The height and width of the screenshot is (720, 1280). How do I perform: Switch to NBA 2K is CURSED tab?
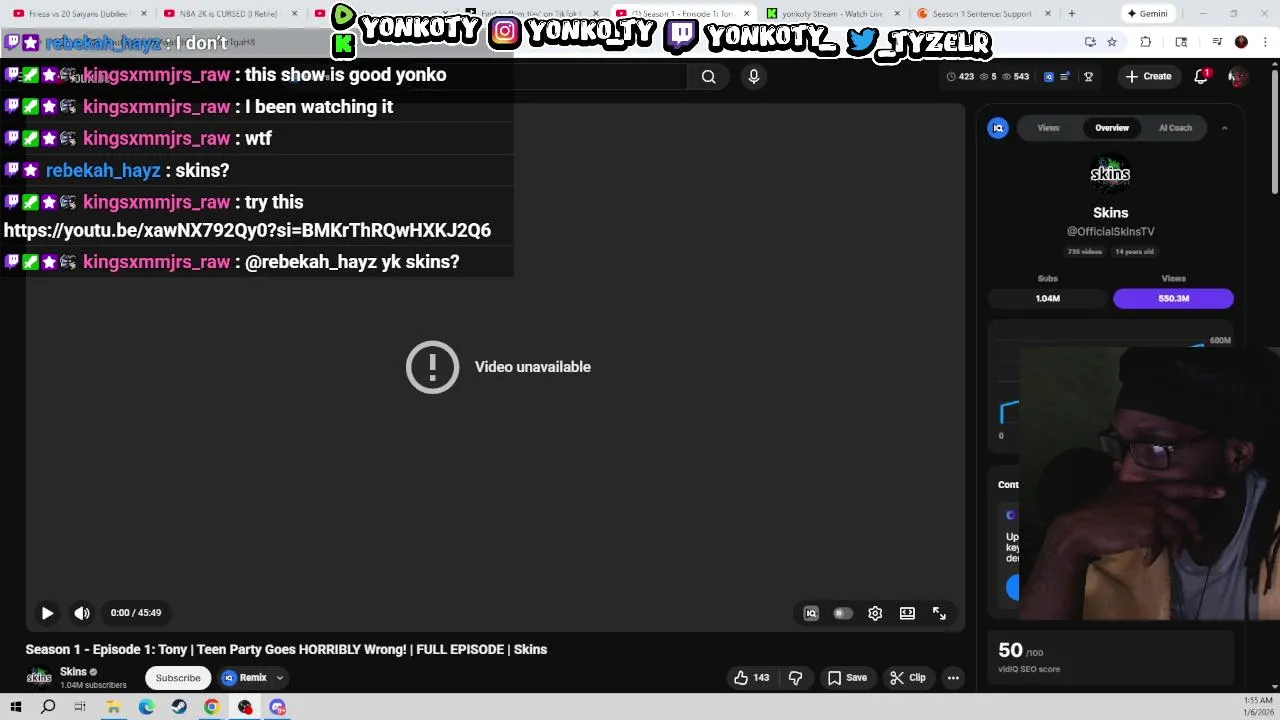coord(228,14)
